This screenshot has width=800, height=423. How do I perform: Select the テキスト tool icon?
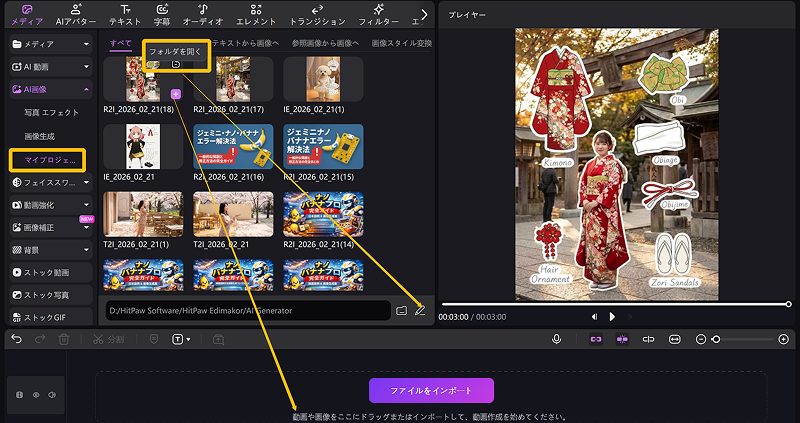124,14
